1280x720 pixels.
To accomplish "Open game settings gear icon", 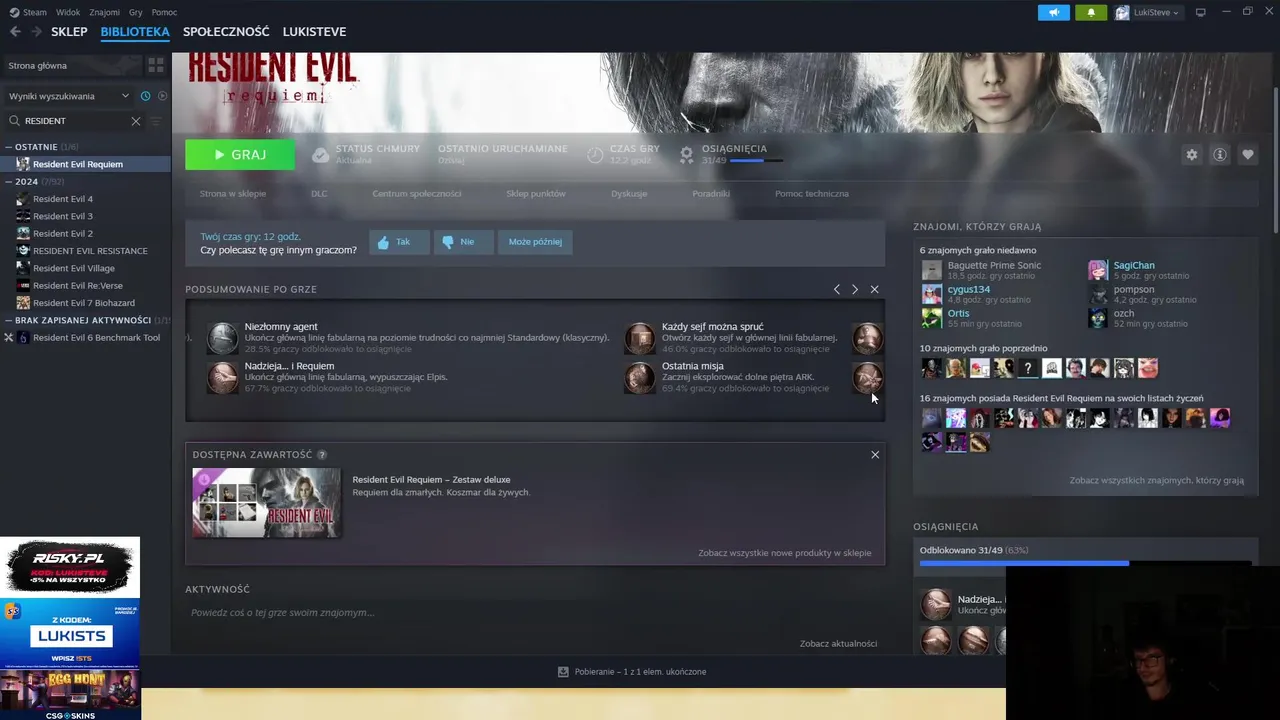I will click(1191, 155).
